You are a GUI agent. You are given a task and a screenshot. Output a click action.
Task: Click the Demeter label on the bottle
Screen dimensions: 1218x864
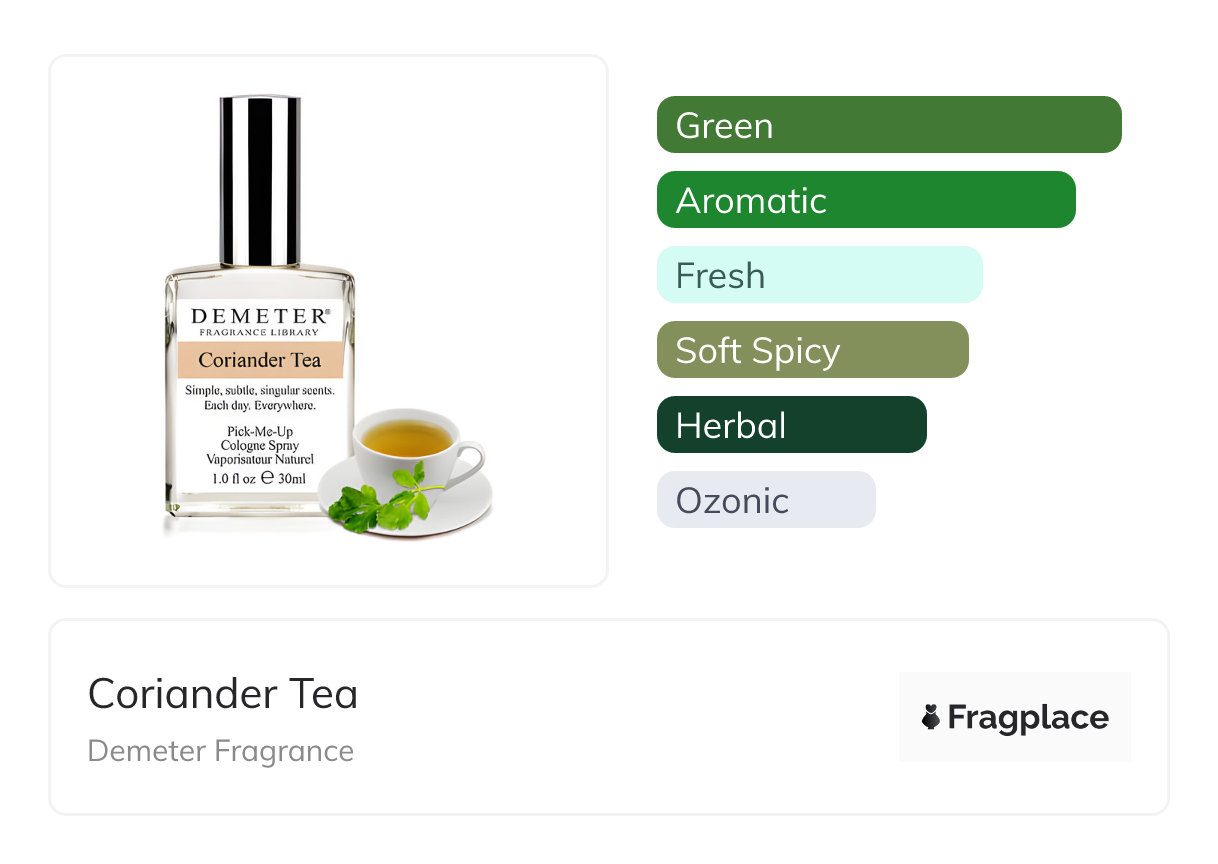click(x=260, y=316)
